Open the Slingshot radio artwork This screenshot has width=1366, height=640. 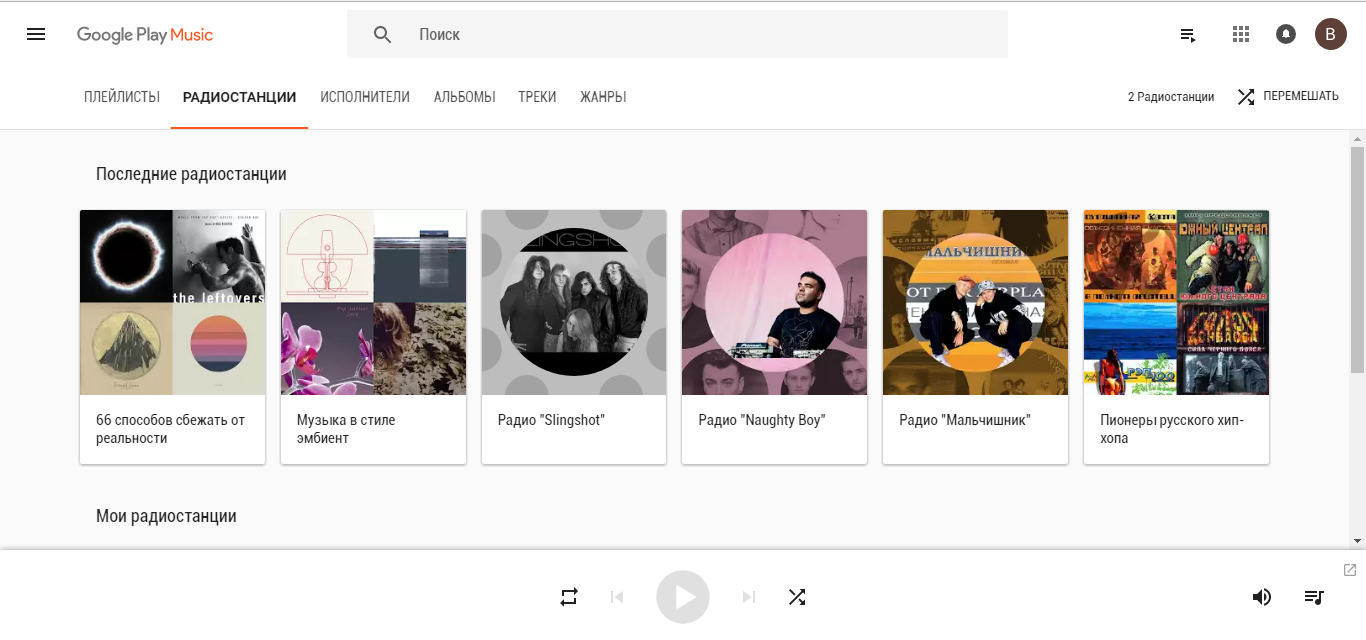[x=574, y=303]
